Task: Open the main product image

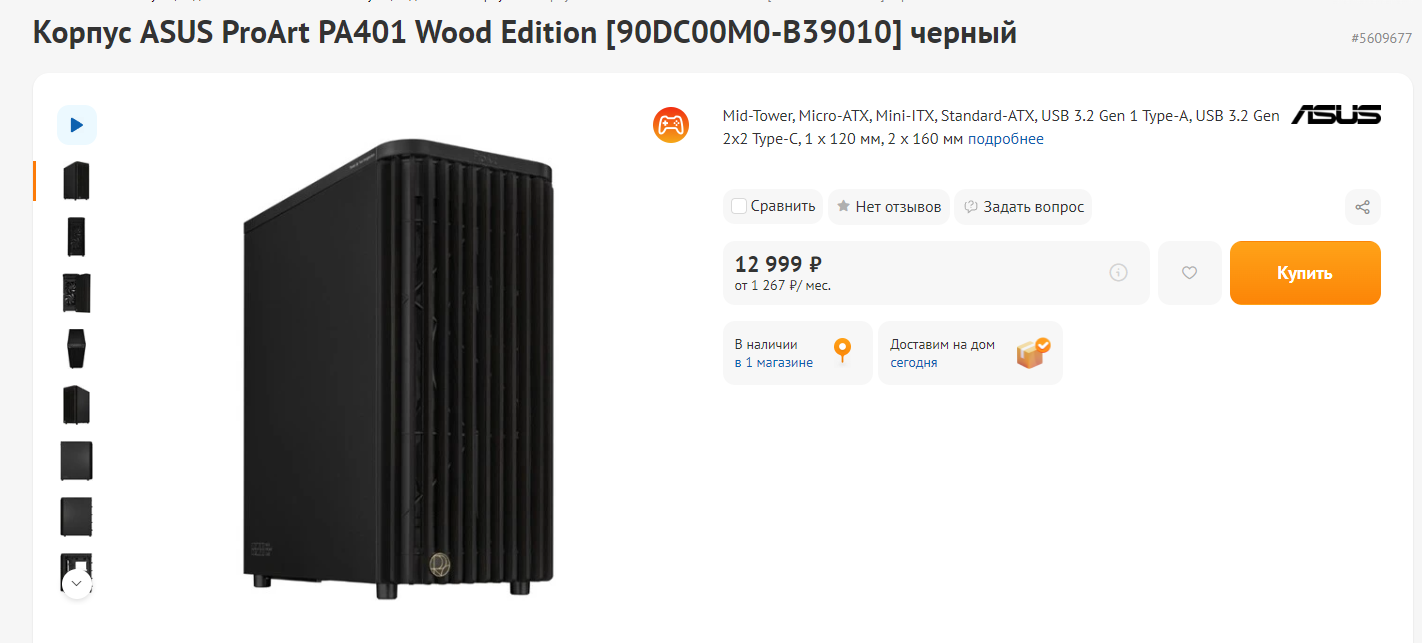Action: (398, 368)
